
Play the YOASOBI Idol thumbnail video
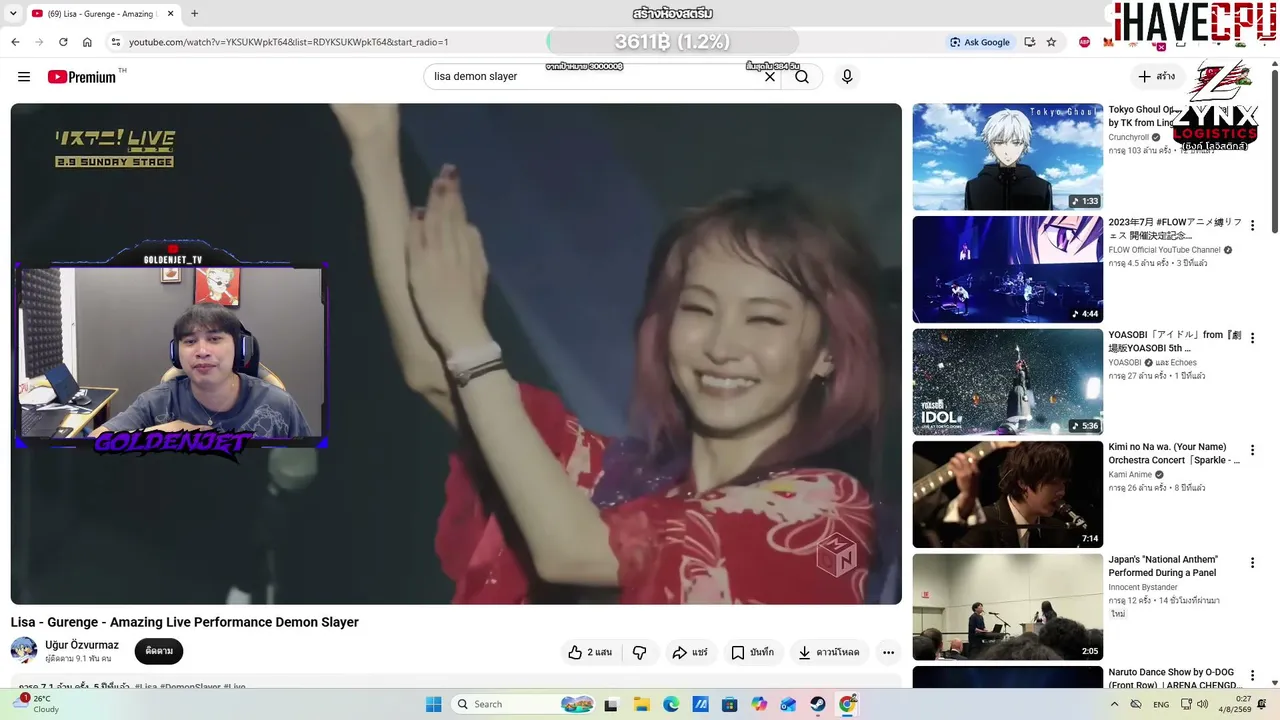(x=1008, y=382)
